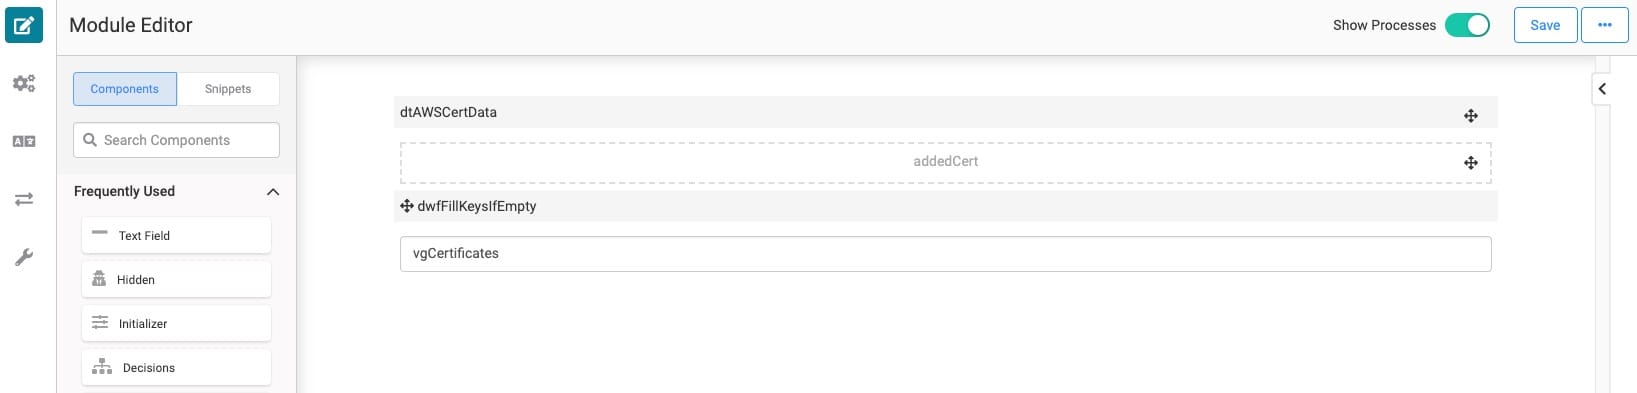Collapse the Frequently Used section
1637x393 pixels.
[272, 192]
